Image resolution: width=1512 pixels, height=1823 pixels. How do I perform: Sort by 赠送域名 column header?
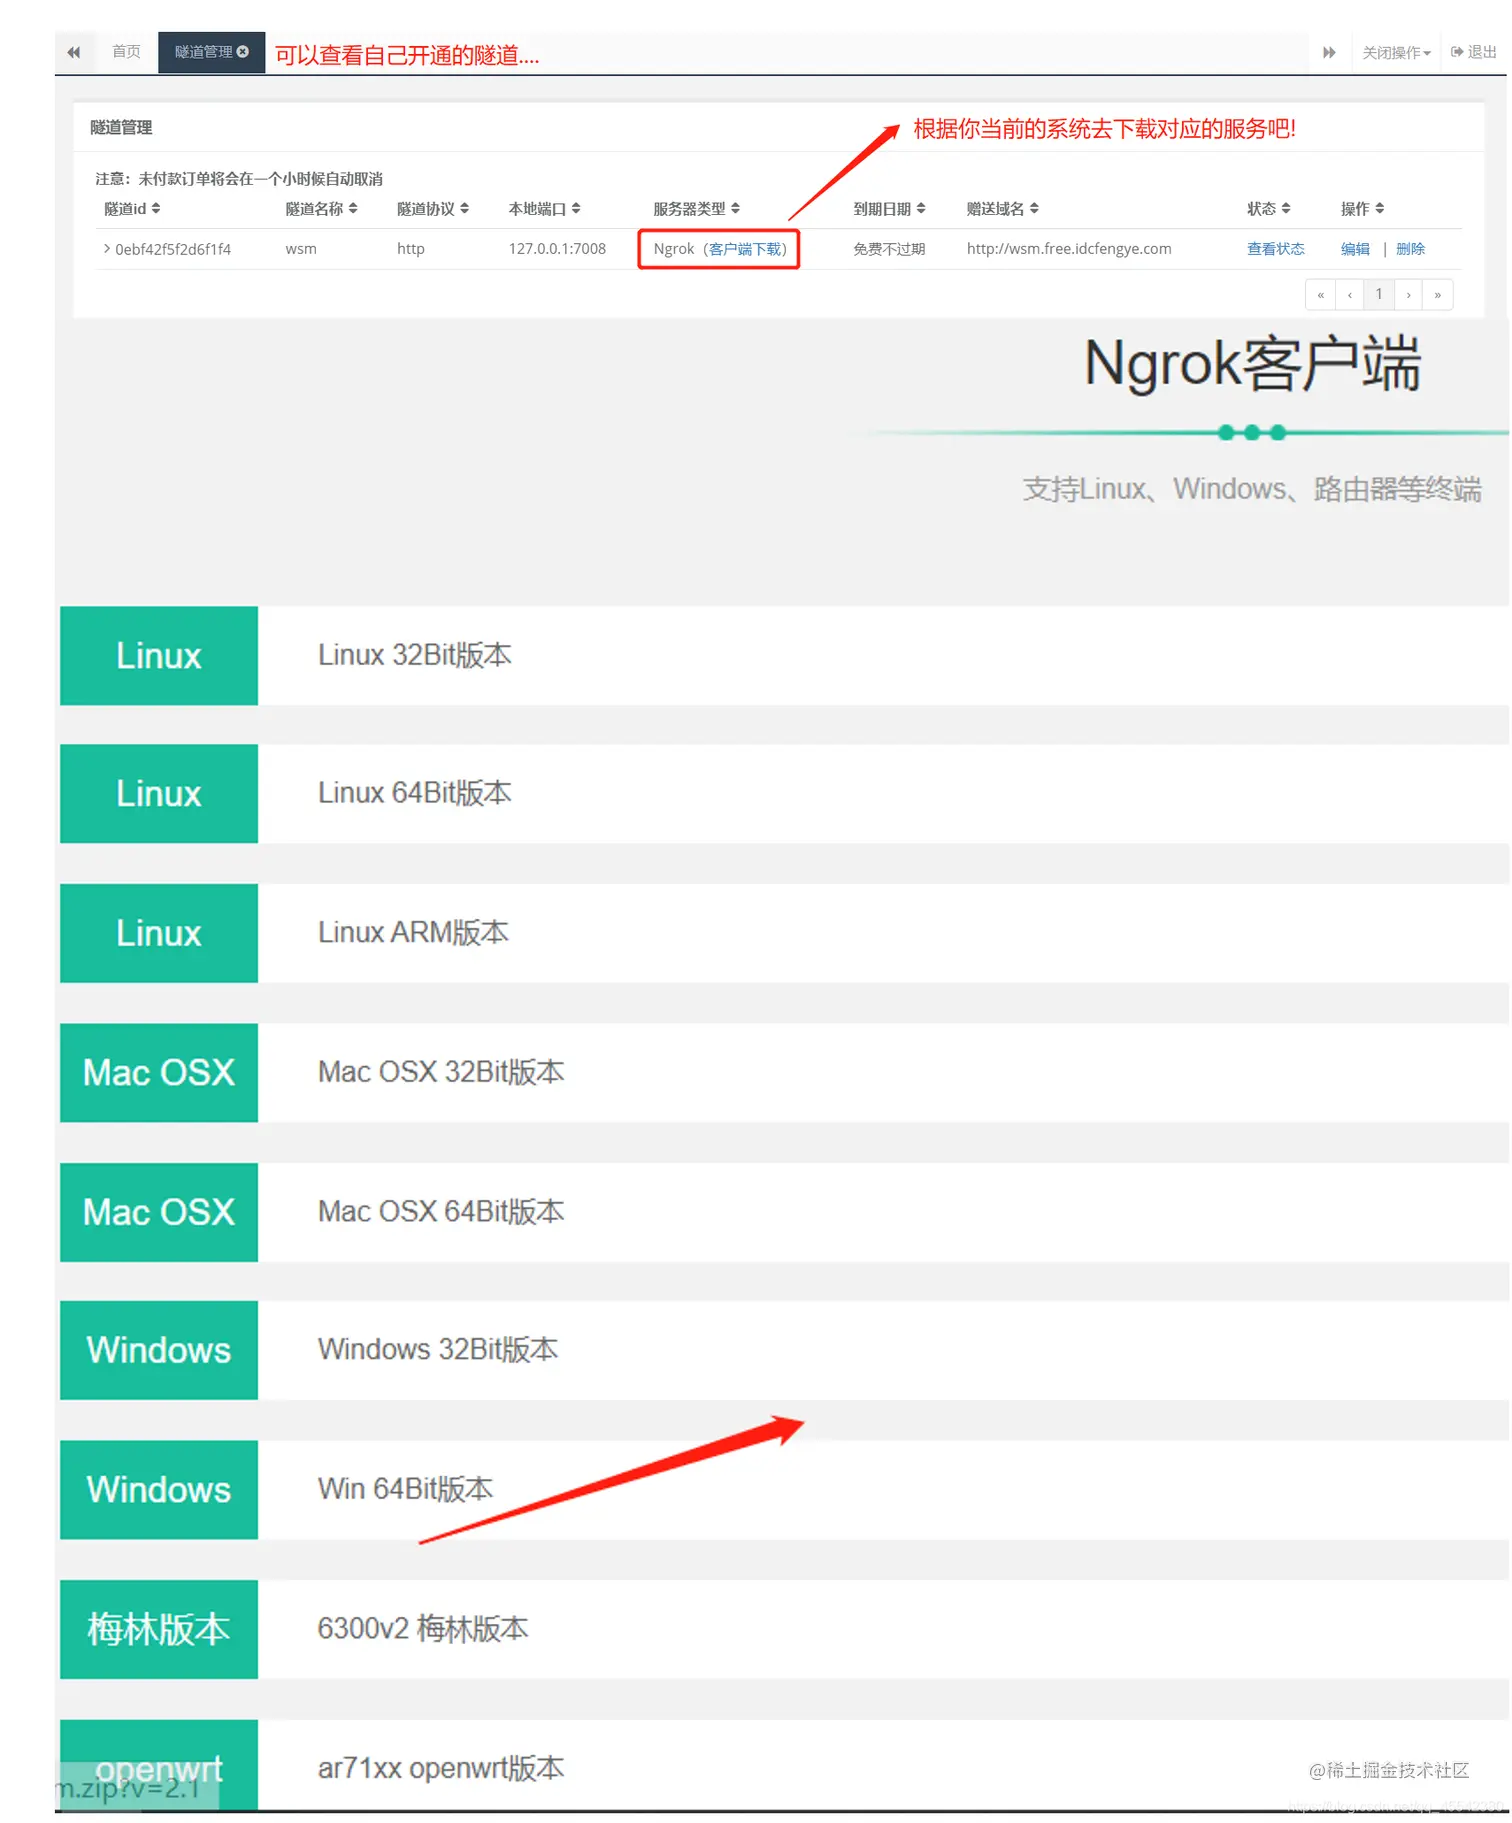point(1002,208)
